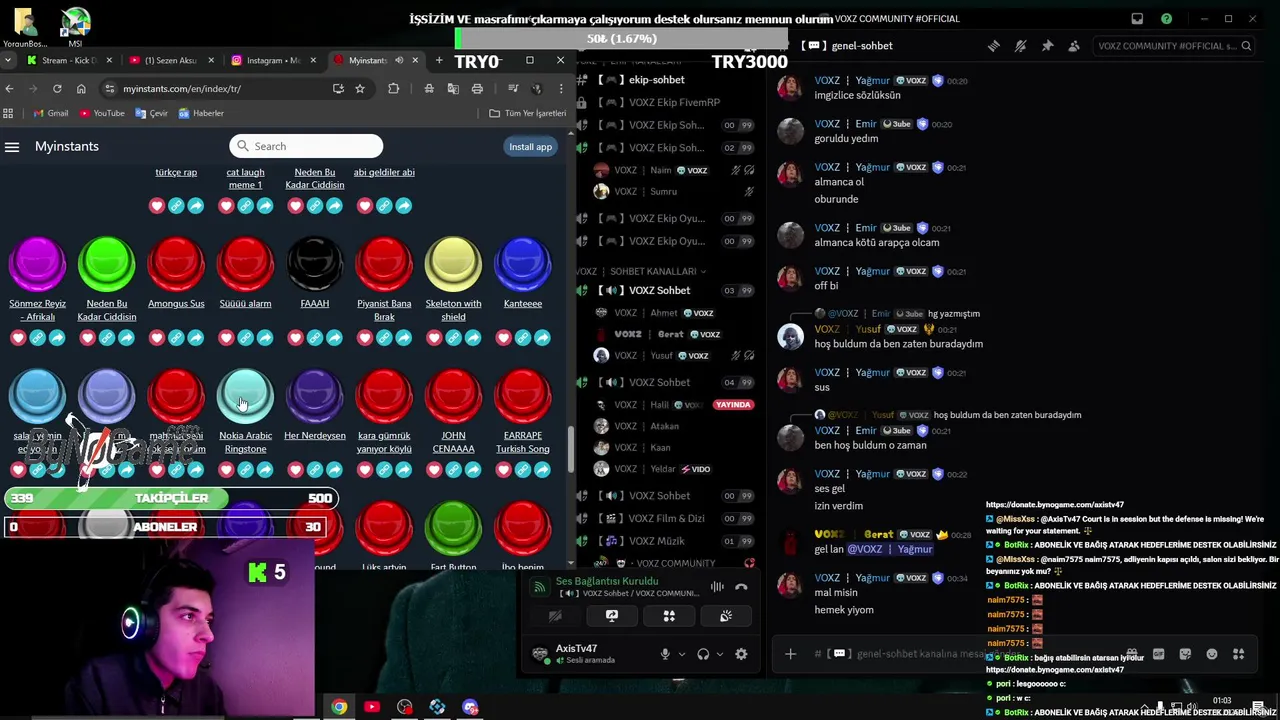Play the Piyanist Bana Bırak button

[x=384, y=264]
